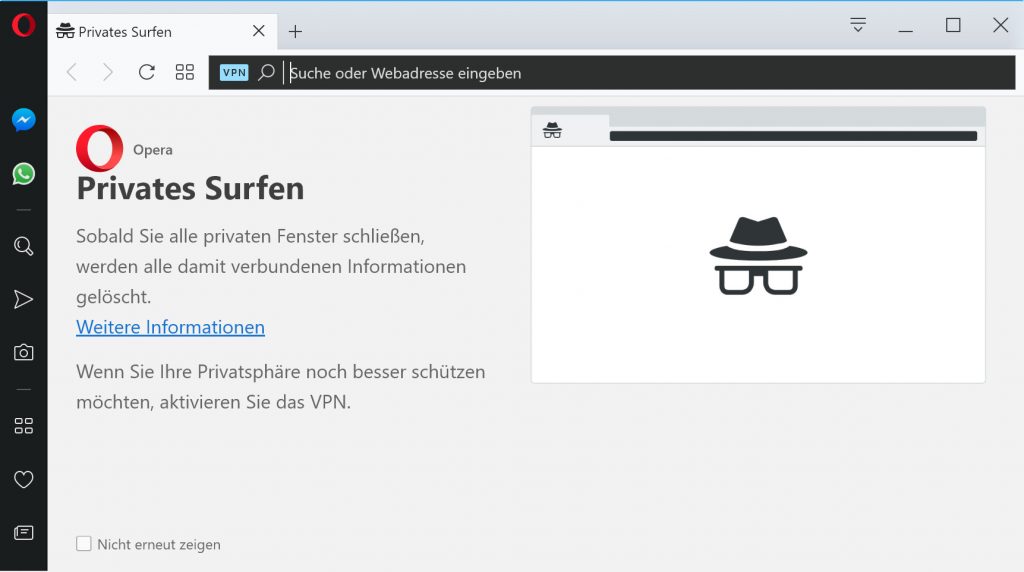The image size is (1024, 572).
Task: Minimize the Opera window
Action: pyautogui.click(x=905, y=30)
